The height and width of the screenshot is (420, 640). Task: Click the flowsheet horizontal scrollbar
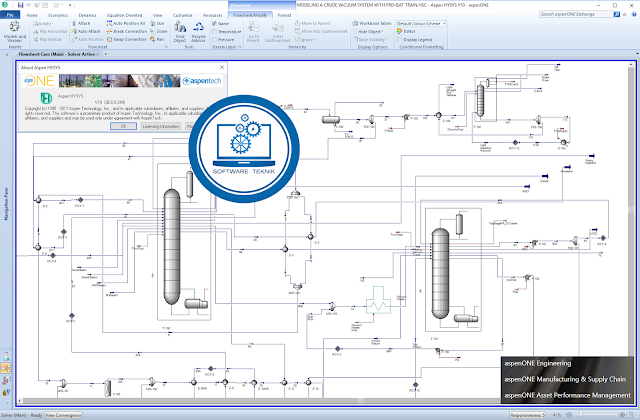point(261,401)
